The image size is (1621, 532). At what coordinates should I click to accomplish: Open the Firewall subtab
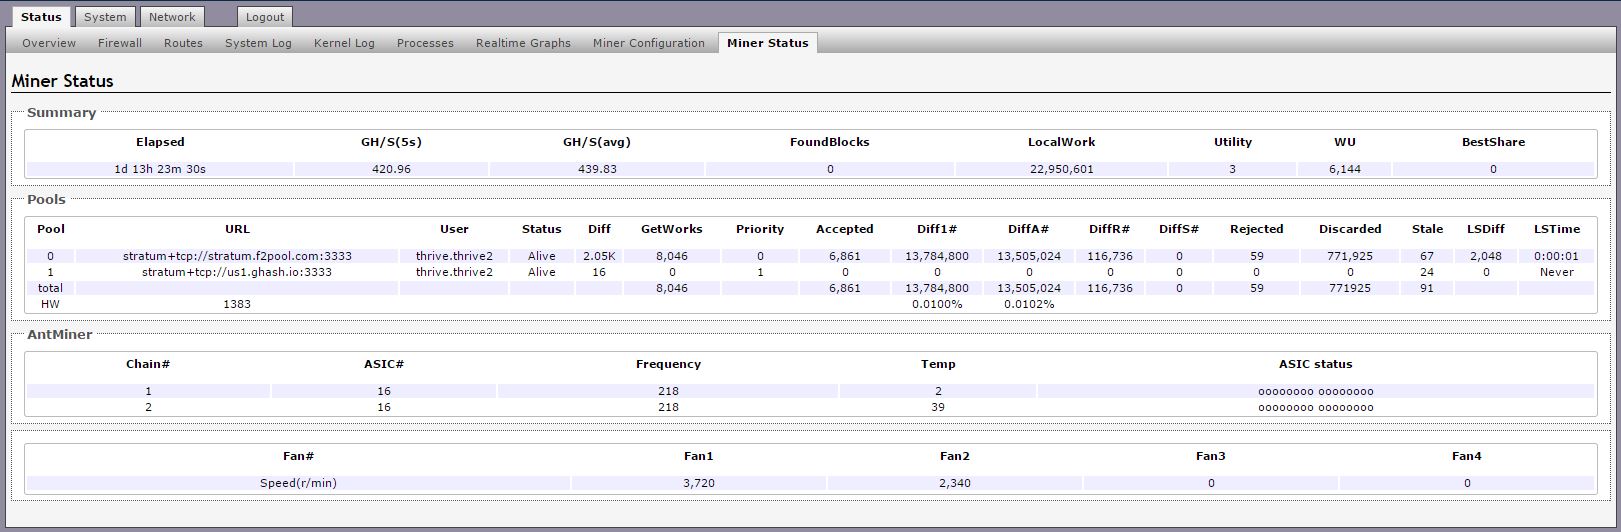pyautogui.click(x=120, y=43)
